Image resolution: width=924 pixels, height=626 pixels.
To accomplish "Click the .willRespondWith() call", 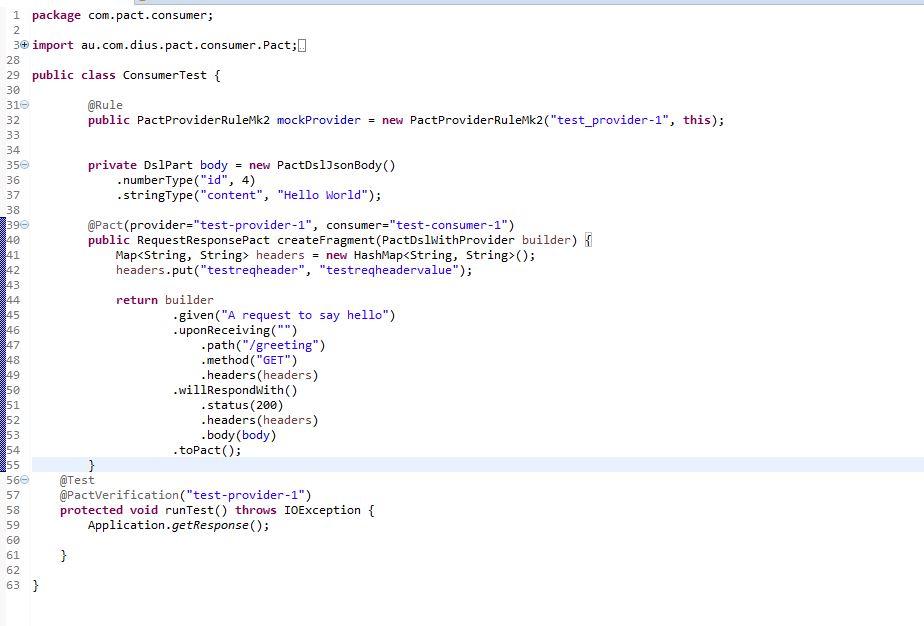I will click(235, 390).
